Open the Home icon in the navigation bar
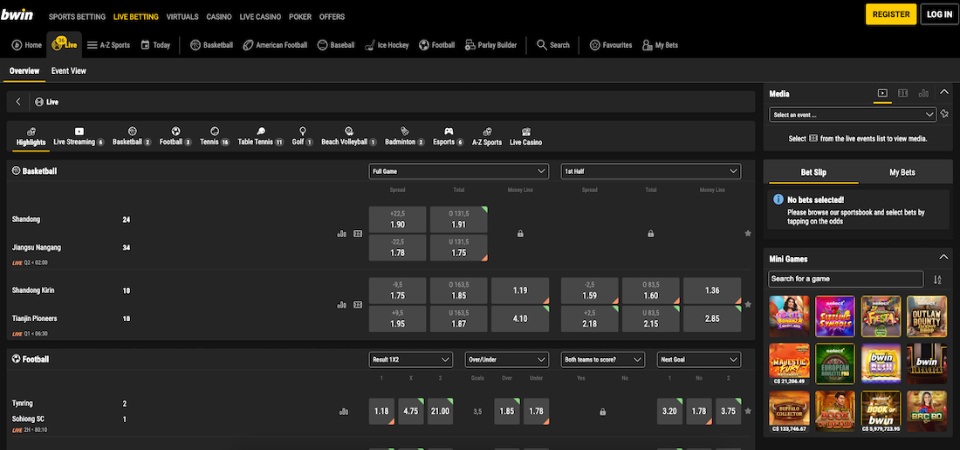Image resolution: width=960 pixels, height=450 pixels. (x=17, y=45)
